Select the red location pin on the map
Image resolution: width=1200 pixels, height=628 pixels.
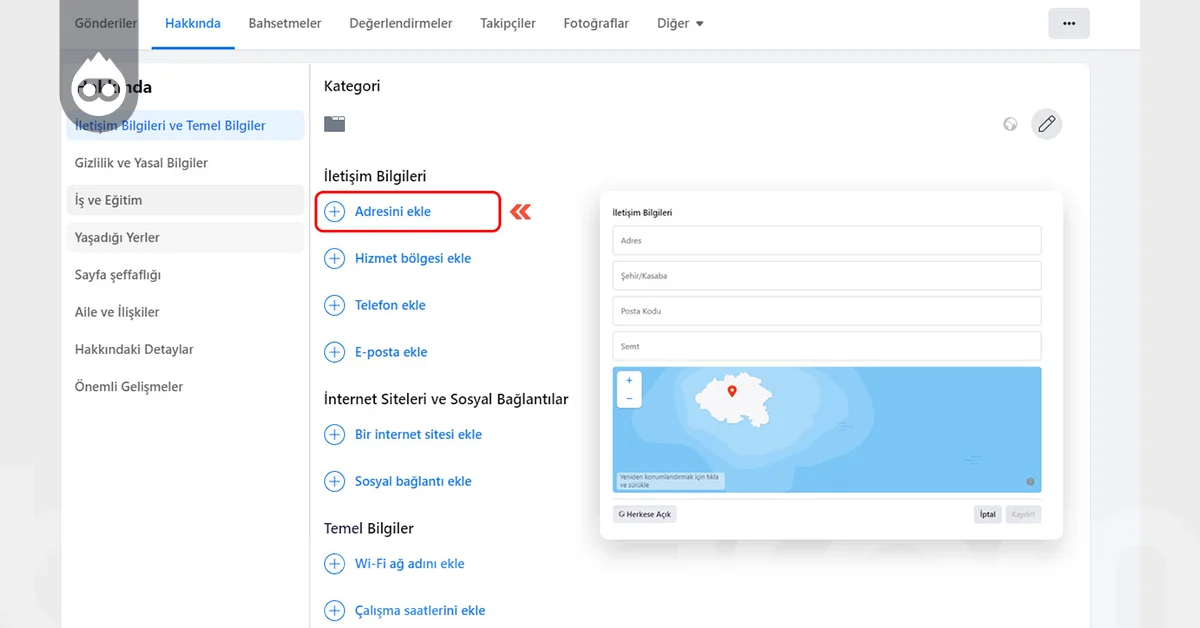click(x=733, y=392)
